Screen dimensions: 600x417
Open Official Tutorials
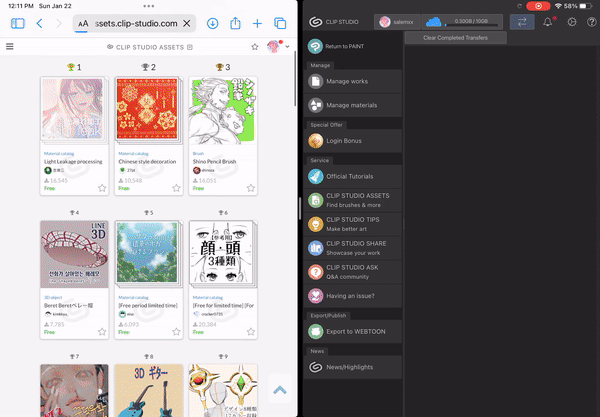click(352, 176)
